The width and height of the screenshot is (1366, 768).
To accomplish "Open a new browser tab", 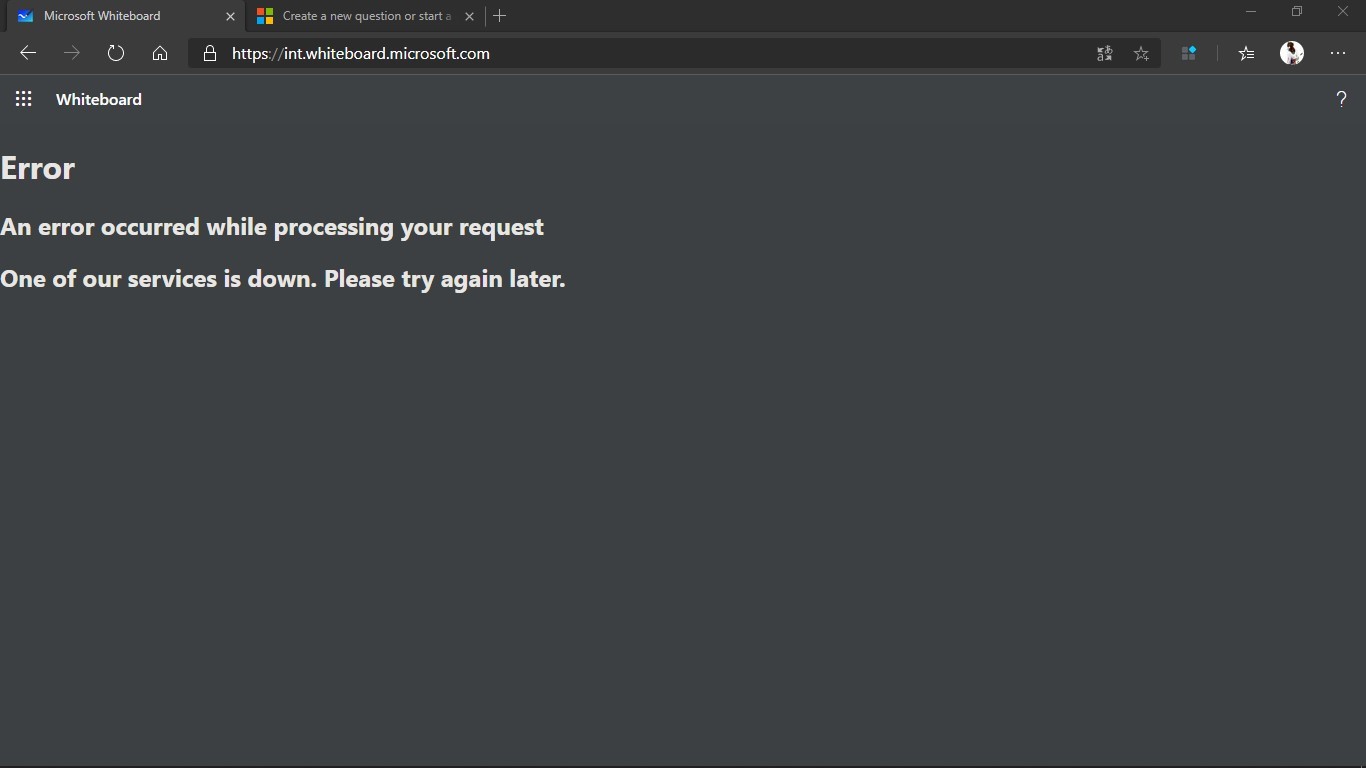I will pyautogui.click(x=500, y=16).
